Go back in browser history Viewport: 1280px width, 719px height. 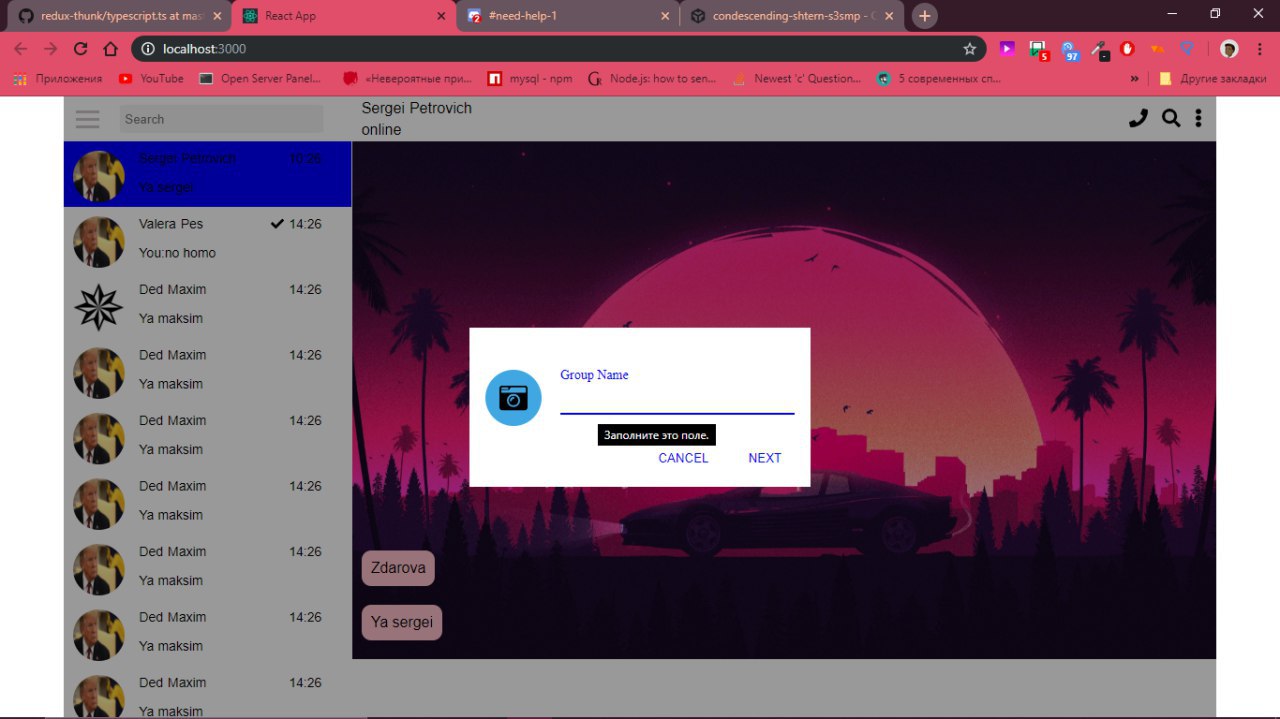(x=20, y=49)
